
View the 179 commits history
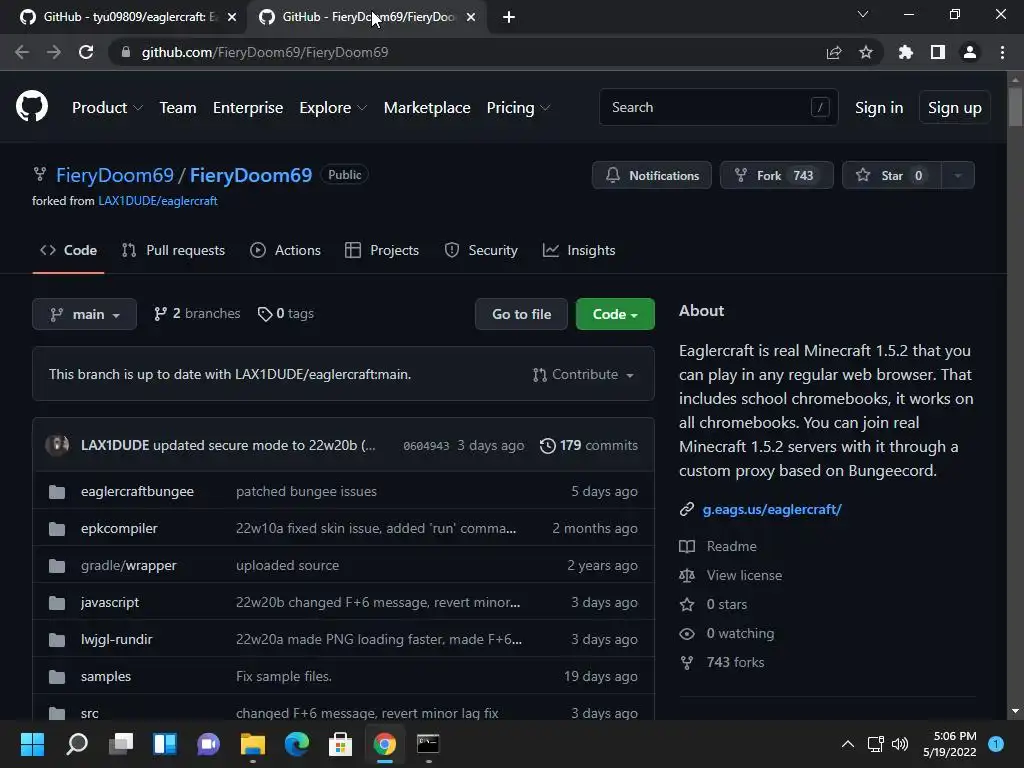click(x=589, y=445)
